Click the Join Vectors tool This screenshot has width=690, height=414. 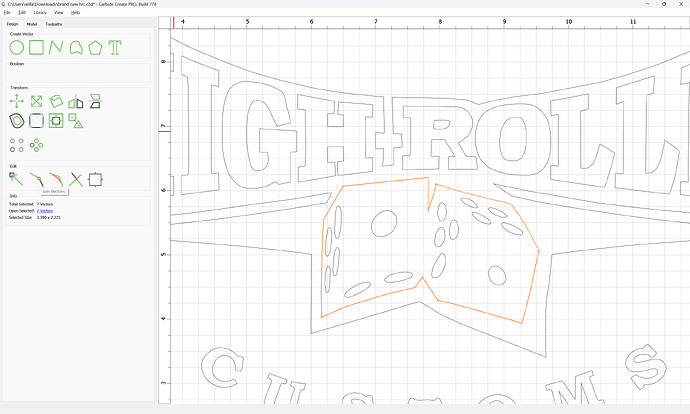pos(37,180)
